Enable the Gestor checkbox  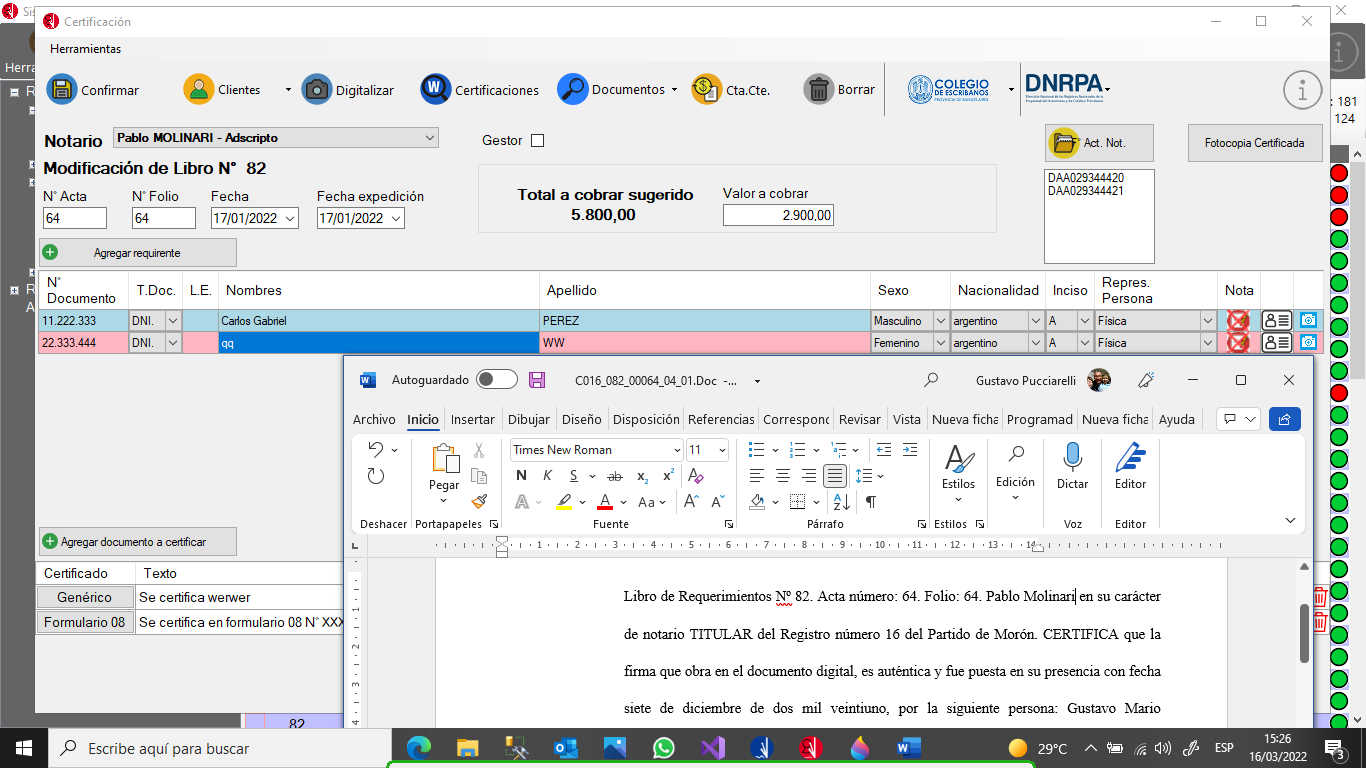coord(537,141)
